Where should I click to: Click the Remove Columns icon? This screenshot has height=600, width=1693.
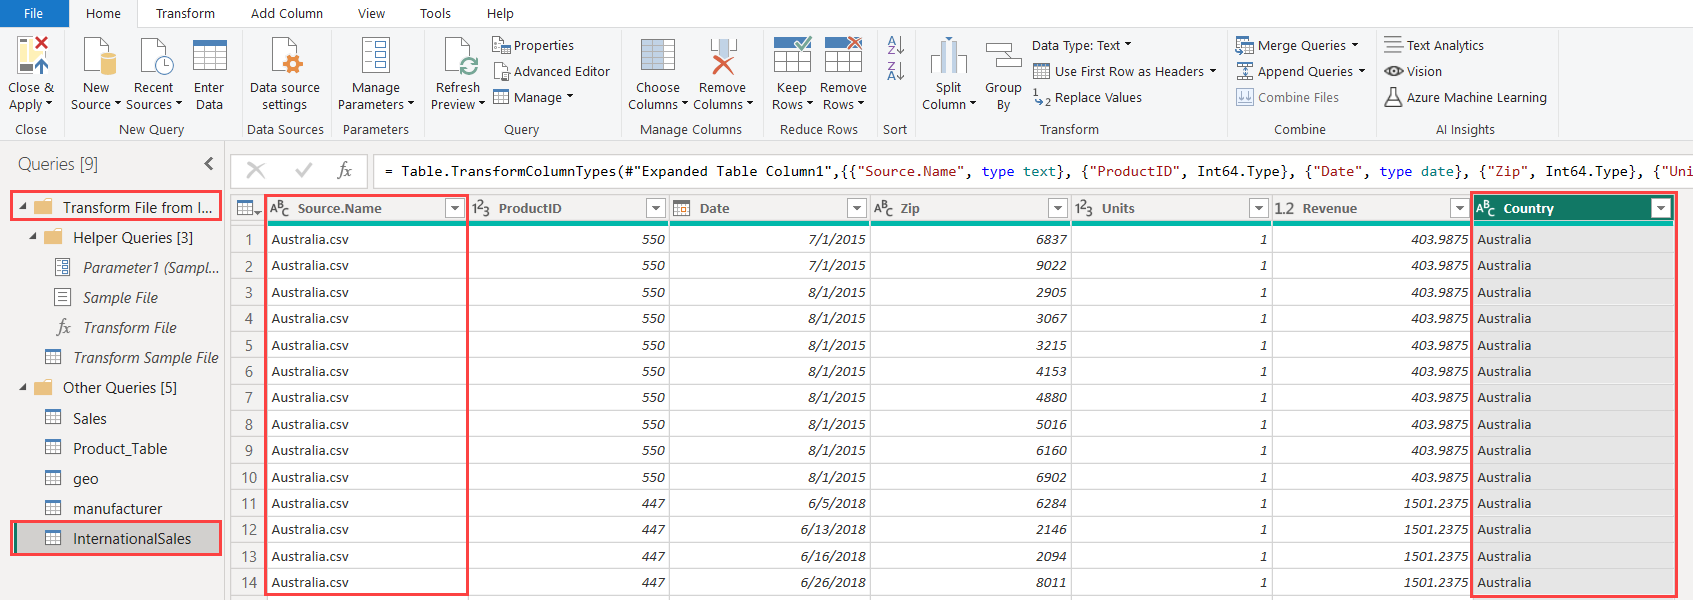tap(723, 57)
